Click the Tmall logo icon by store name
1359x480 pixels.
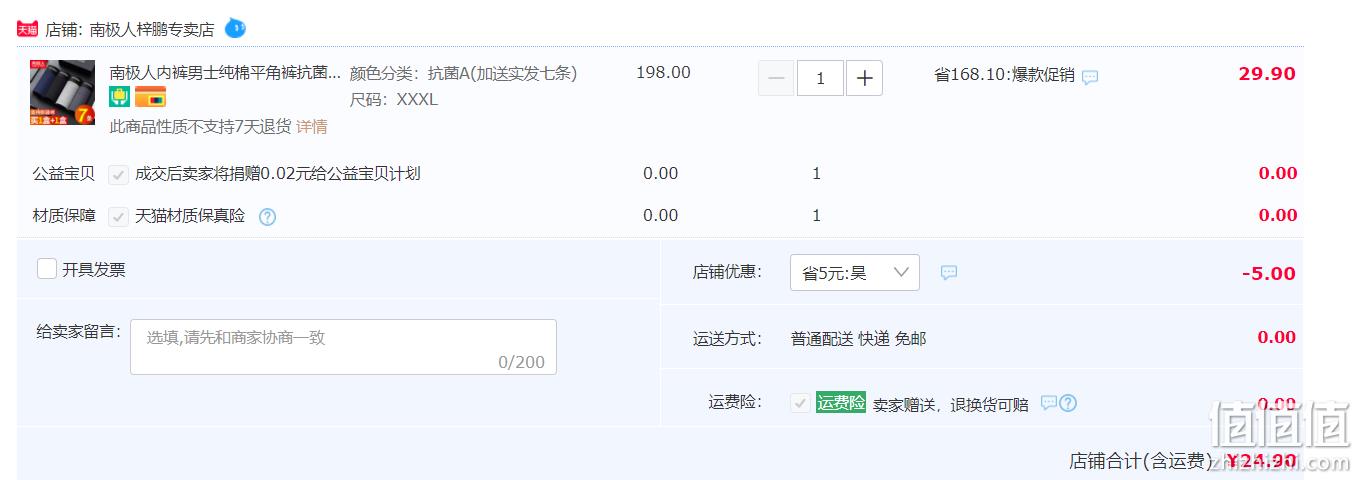(x=28, y=29)
